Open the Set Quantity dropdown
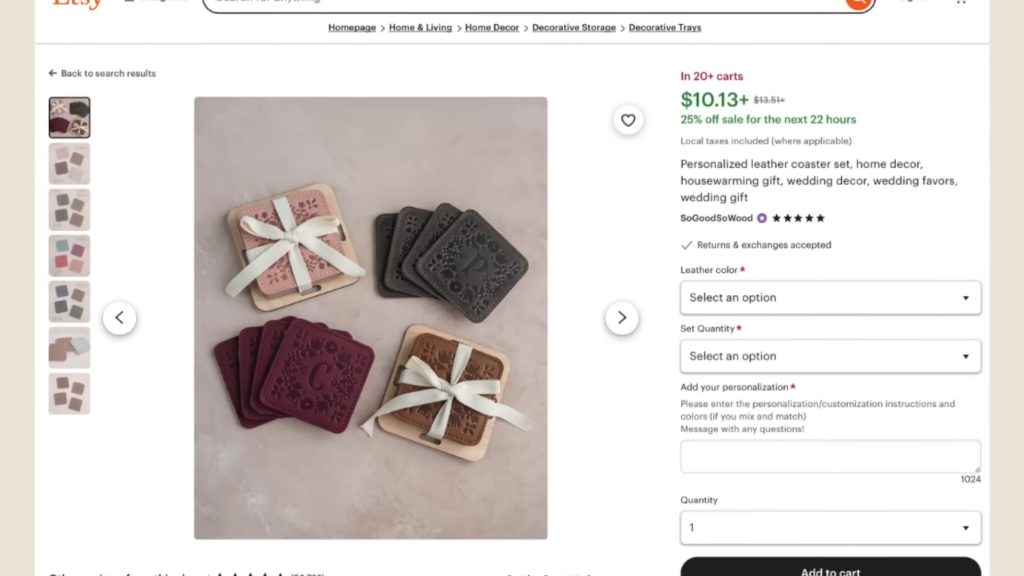 [x=830, y=356]
